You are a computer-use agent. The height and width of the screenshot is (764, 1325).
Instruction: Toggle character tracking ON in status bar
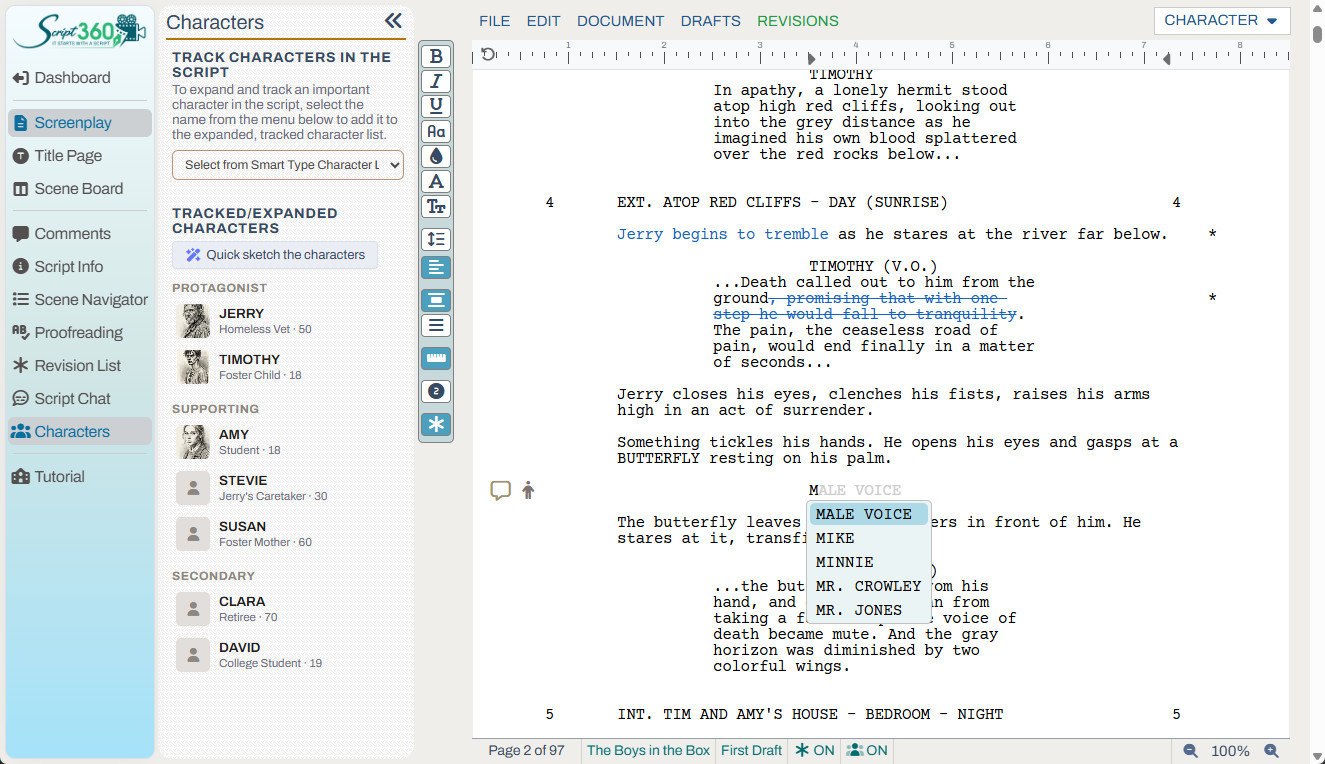click(866, 751)
